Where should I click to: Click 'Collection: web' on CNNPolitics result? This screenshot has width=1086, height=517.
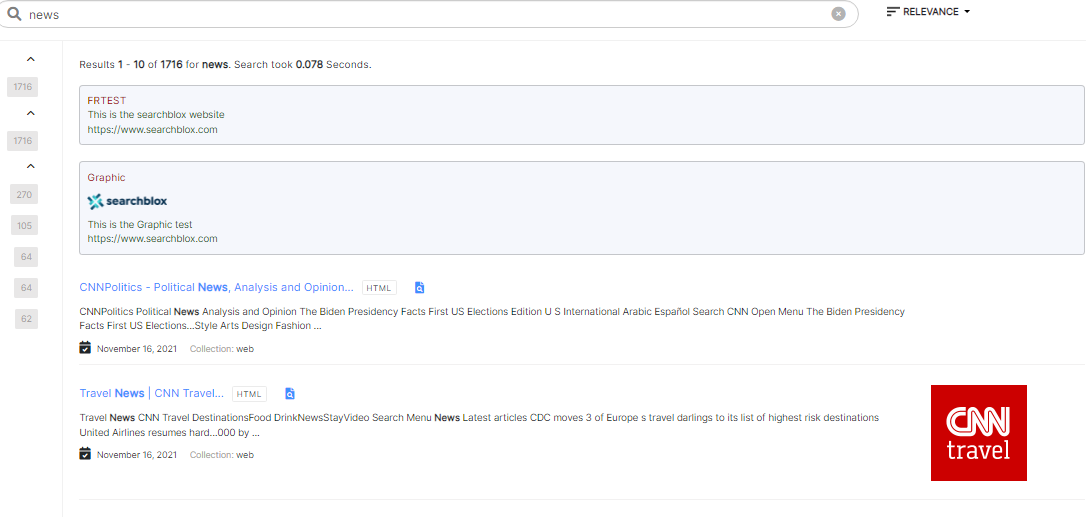coord(222,349)
